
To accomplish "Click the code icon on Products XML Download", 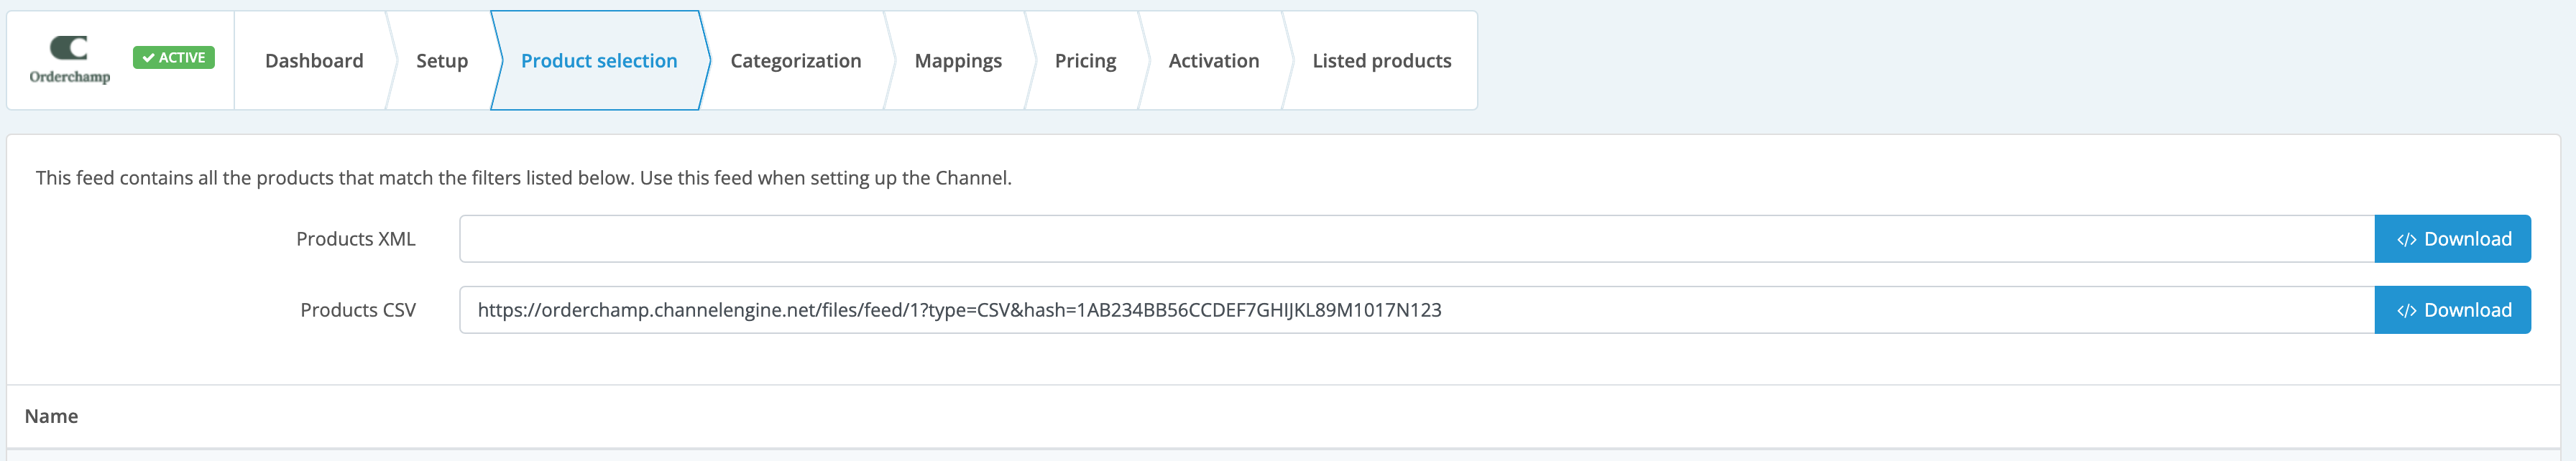I will 2406,240.
